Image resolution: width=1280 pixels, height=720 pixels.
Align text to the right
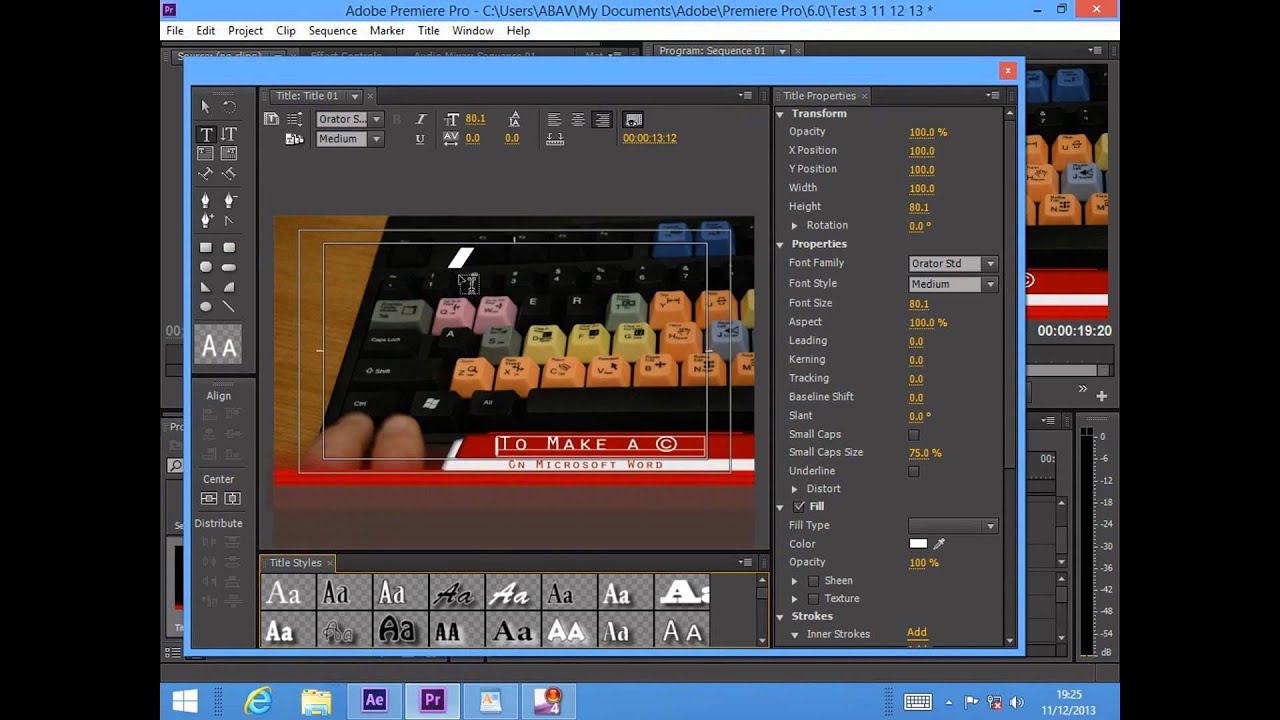[x=602, y=119]
